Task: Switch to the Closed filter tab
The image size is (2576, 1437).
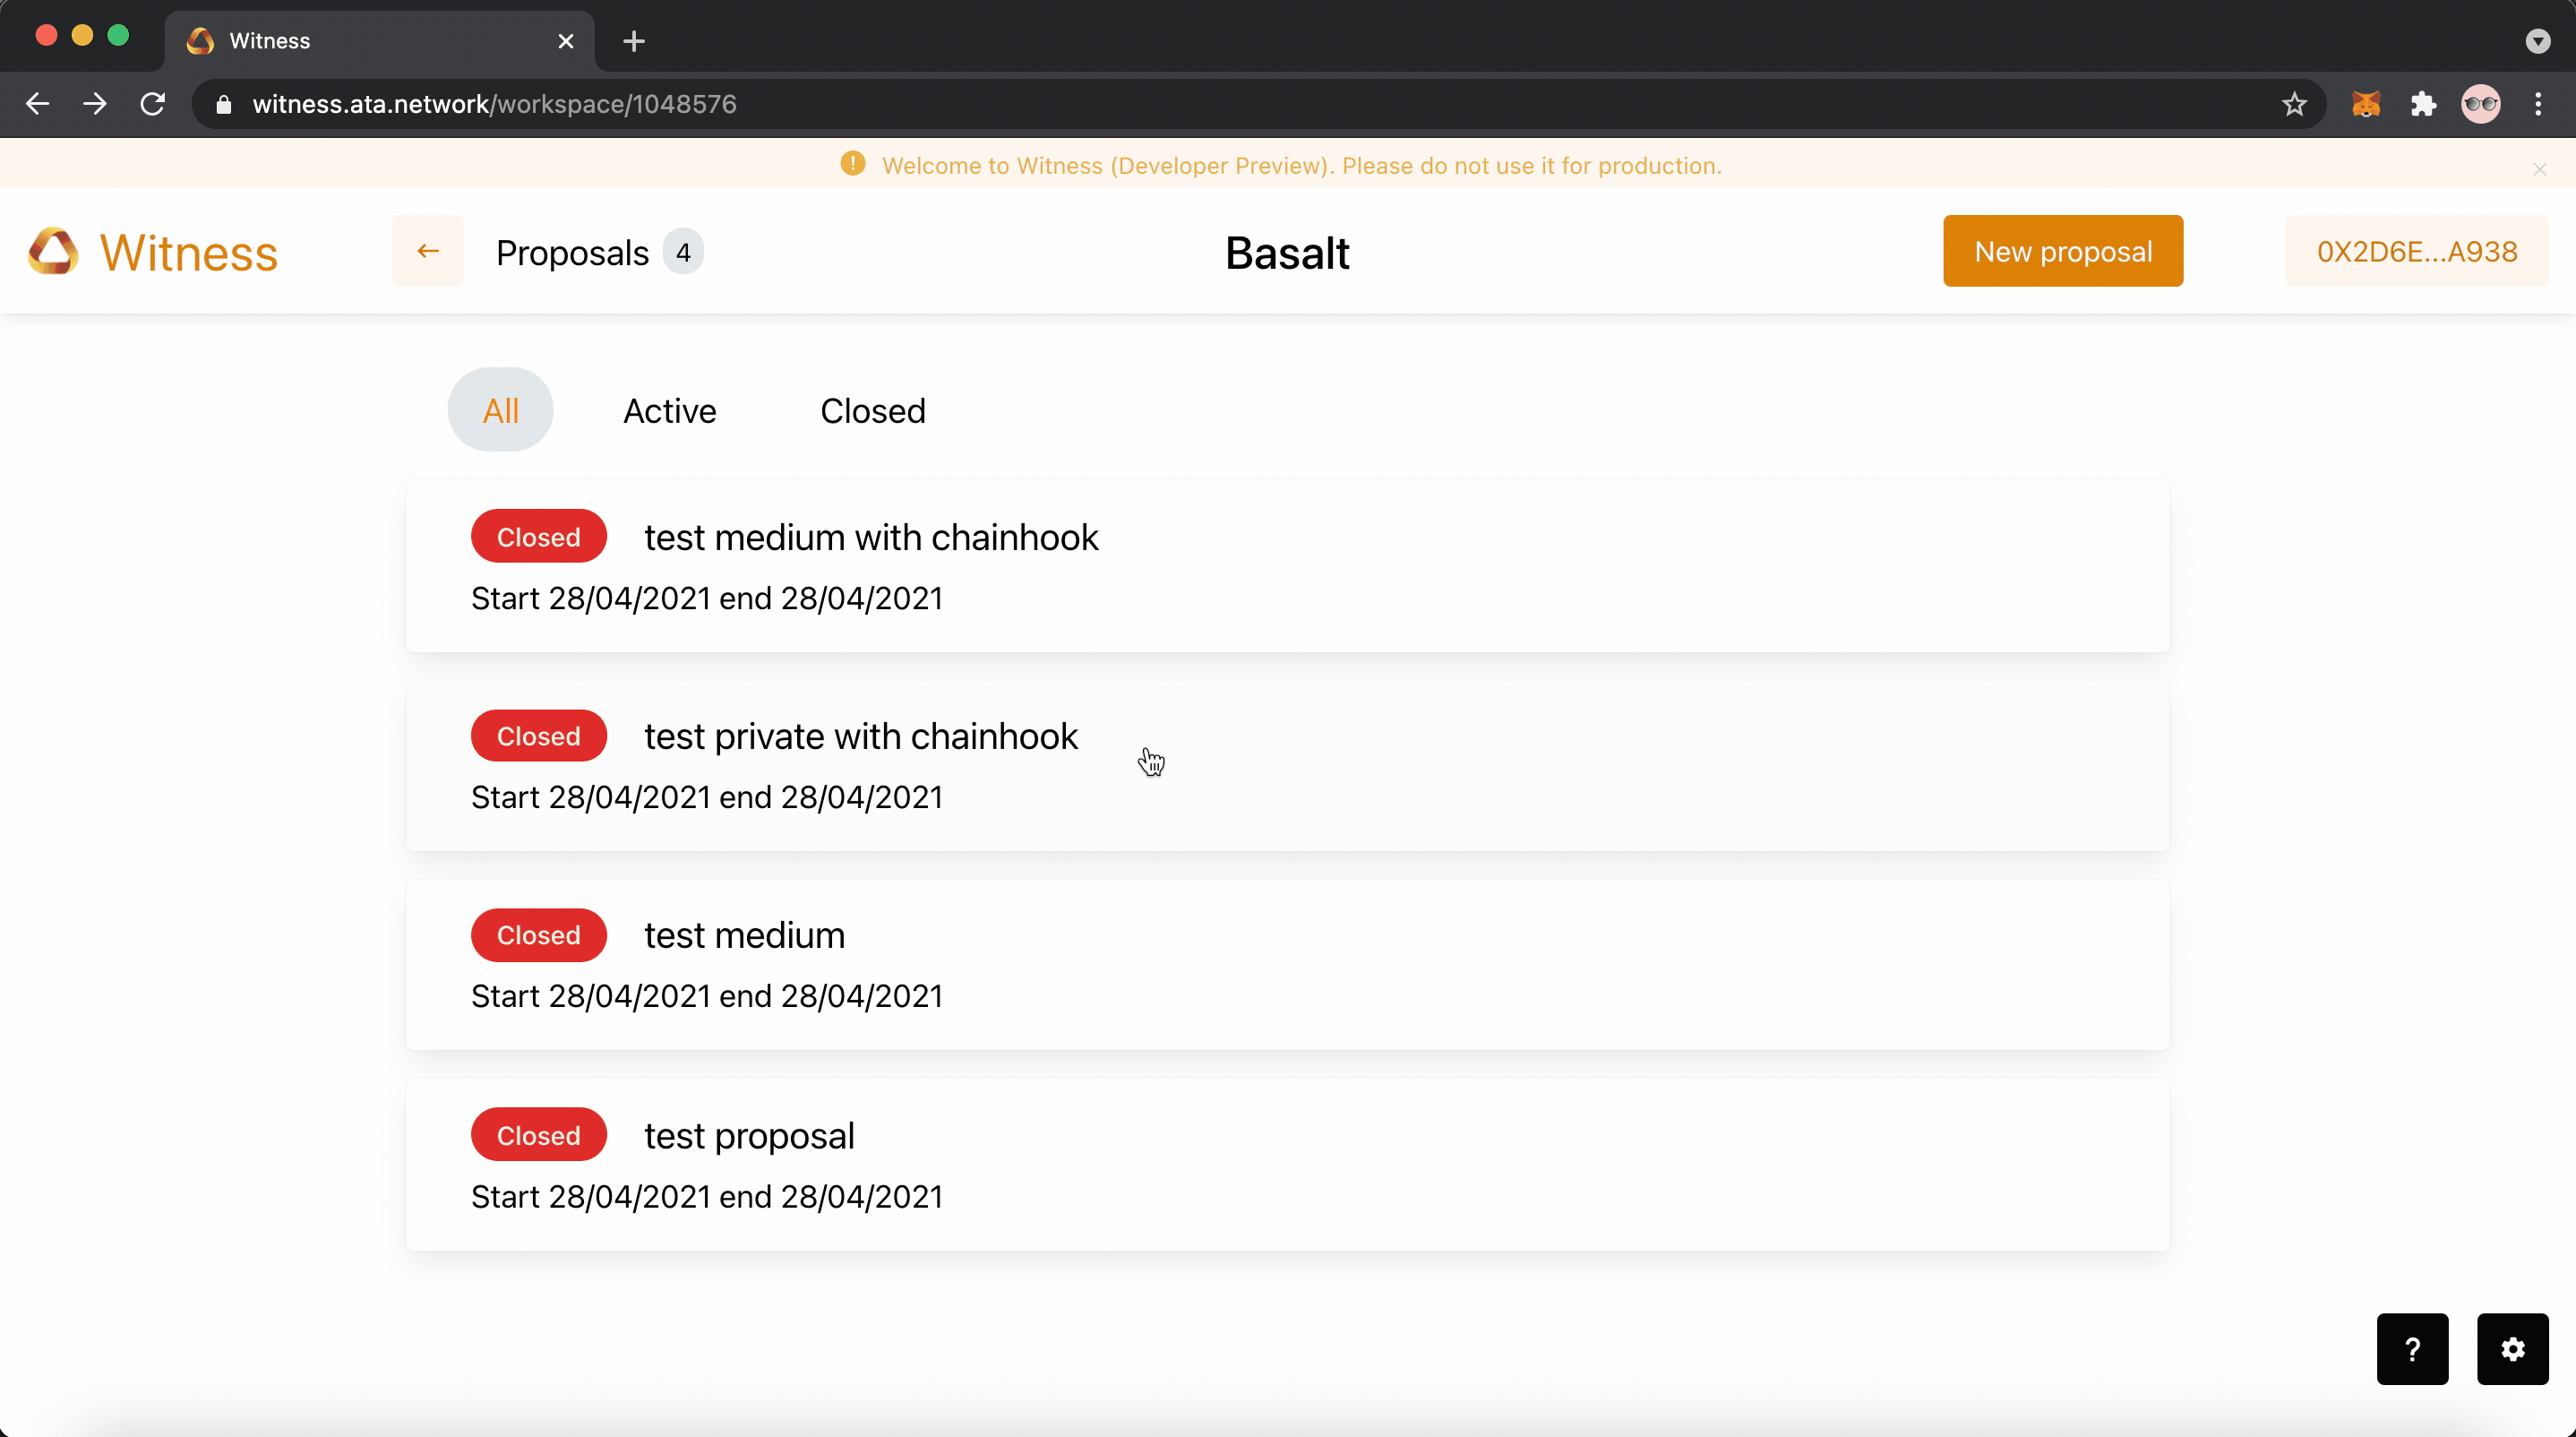Action: [873, 410]
